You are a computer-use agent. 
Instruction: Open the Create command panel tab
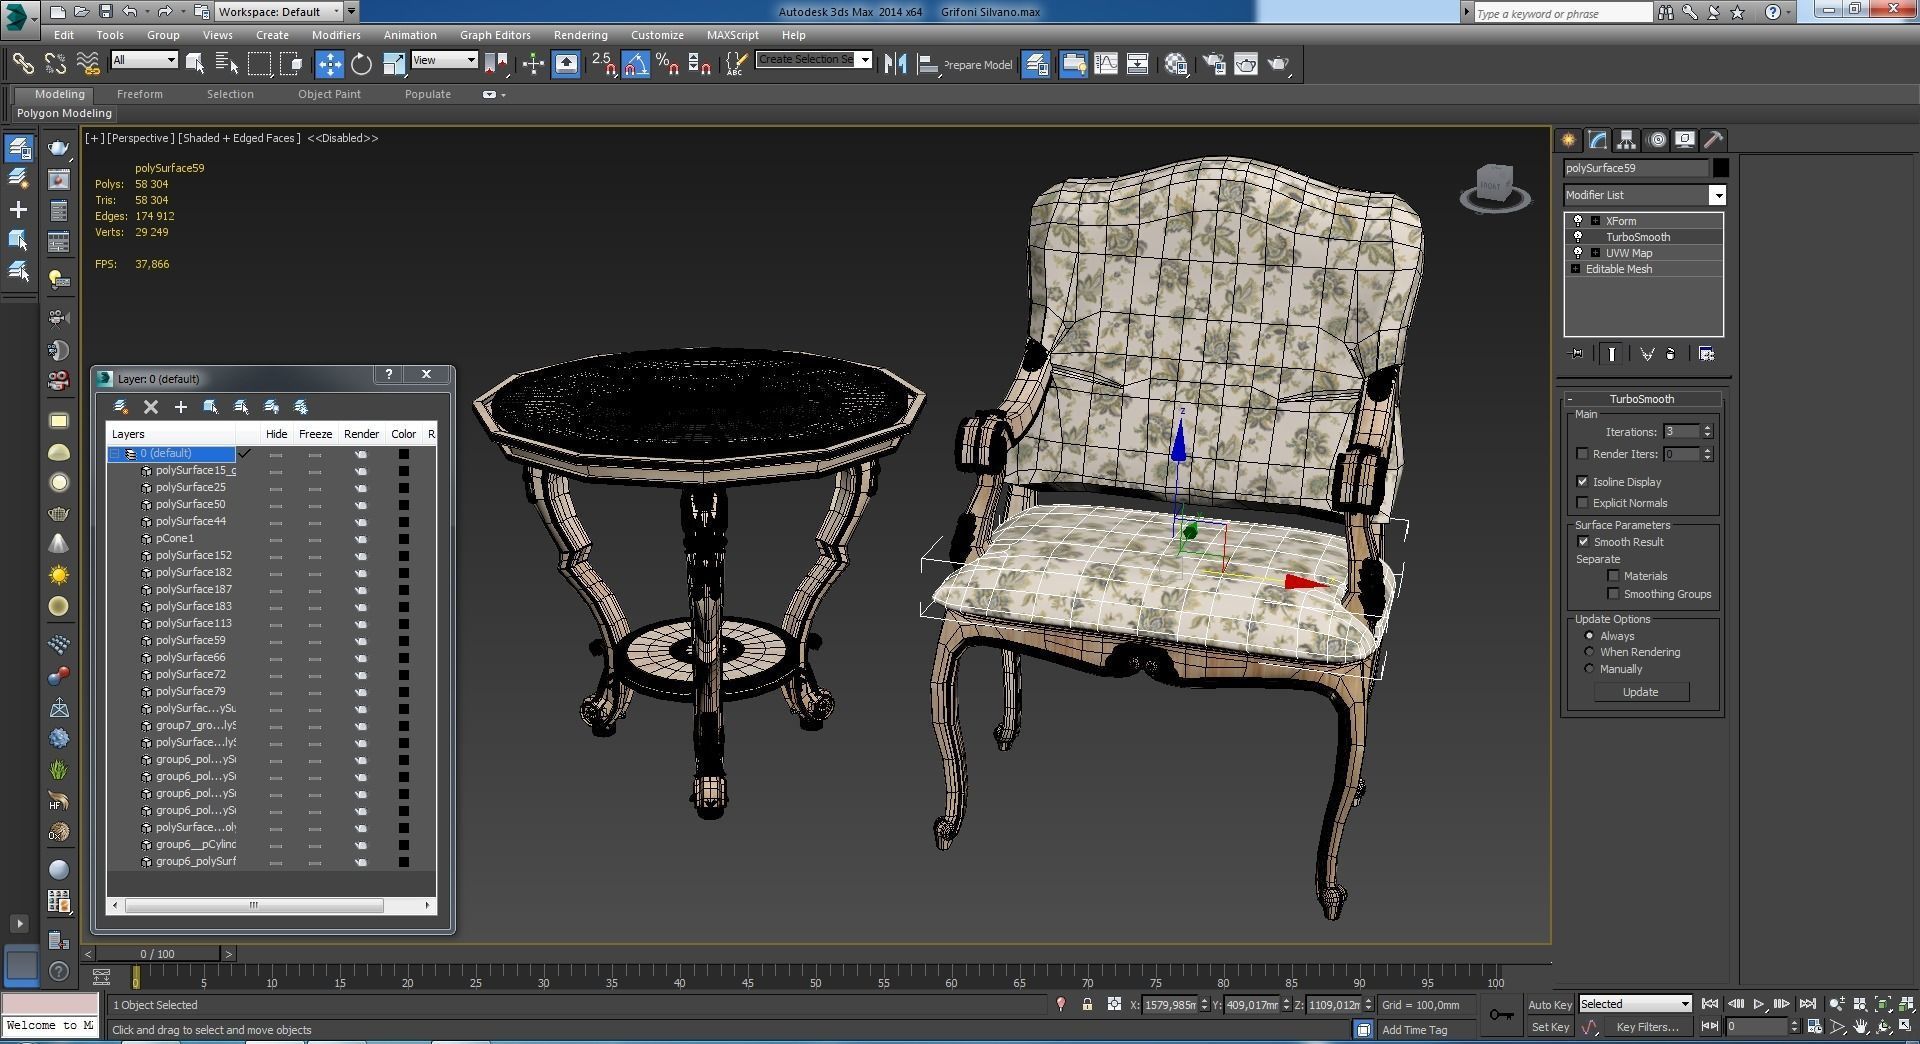click(1568, 140)
